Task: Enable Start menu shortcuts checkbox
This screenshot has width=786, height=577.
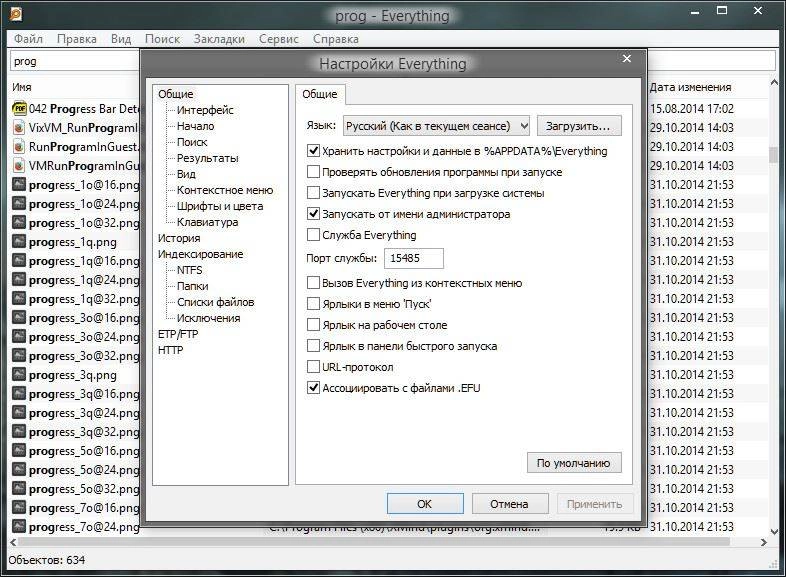Action: click(x=313, y=304)
